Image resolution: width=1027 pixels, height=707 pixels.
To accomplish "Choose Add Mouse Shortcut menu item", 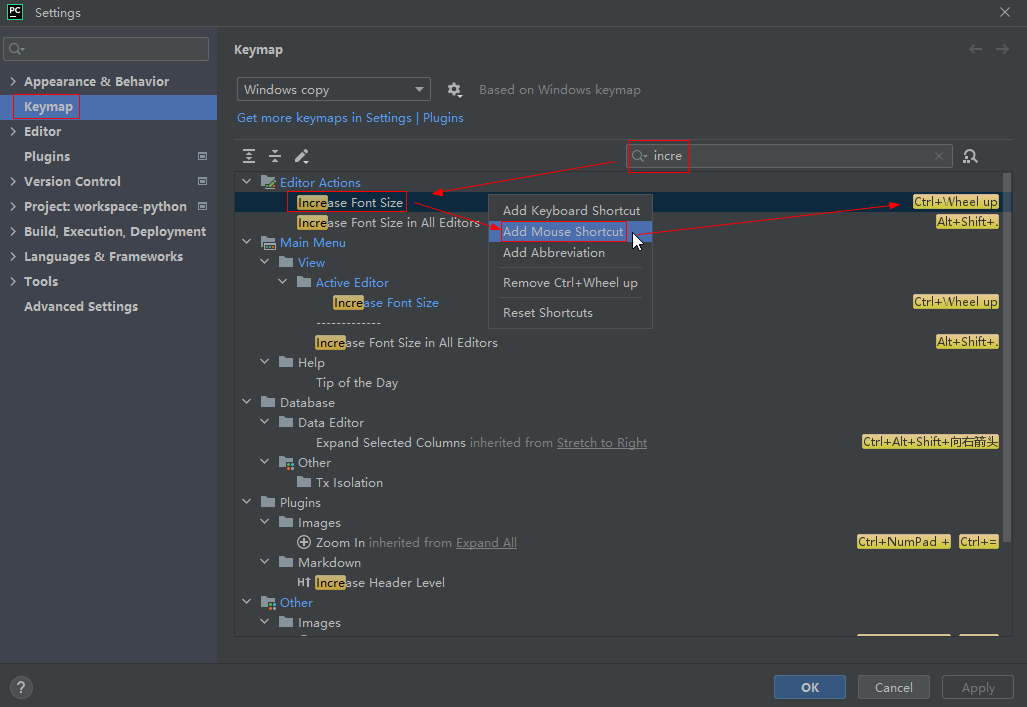I will click(570, 231).
